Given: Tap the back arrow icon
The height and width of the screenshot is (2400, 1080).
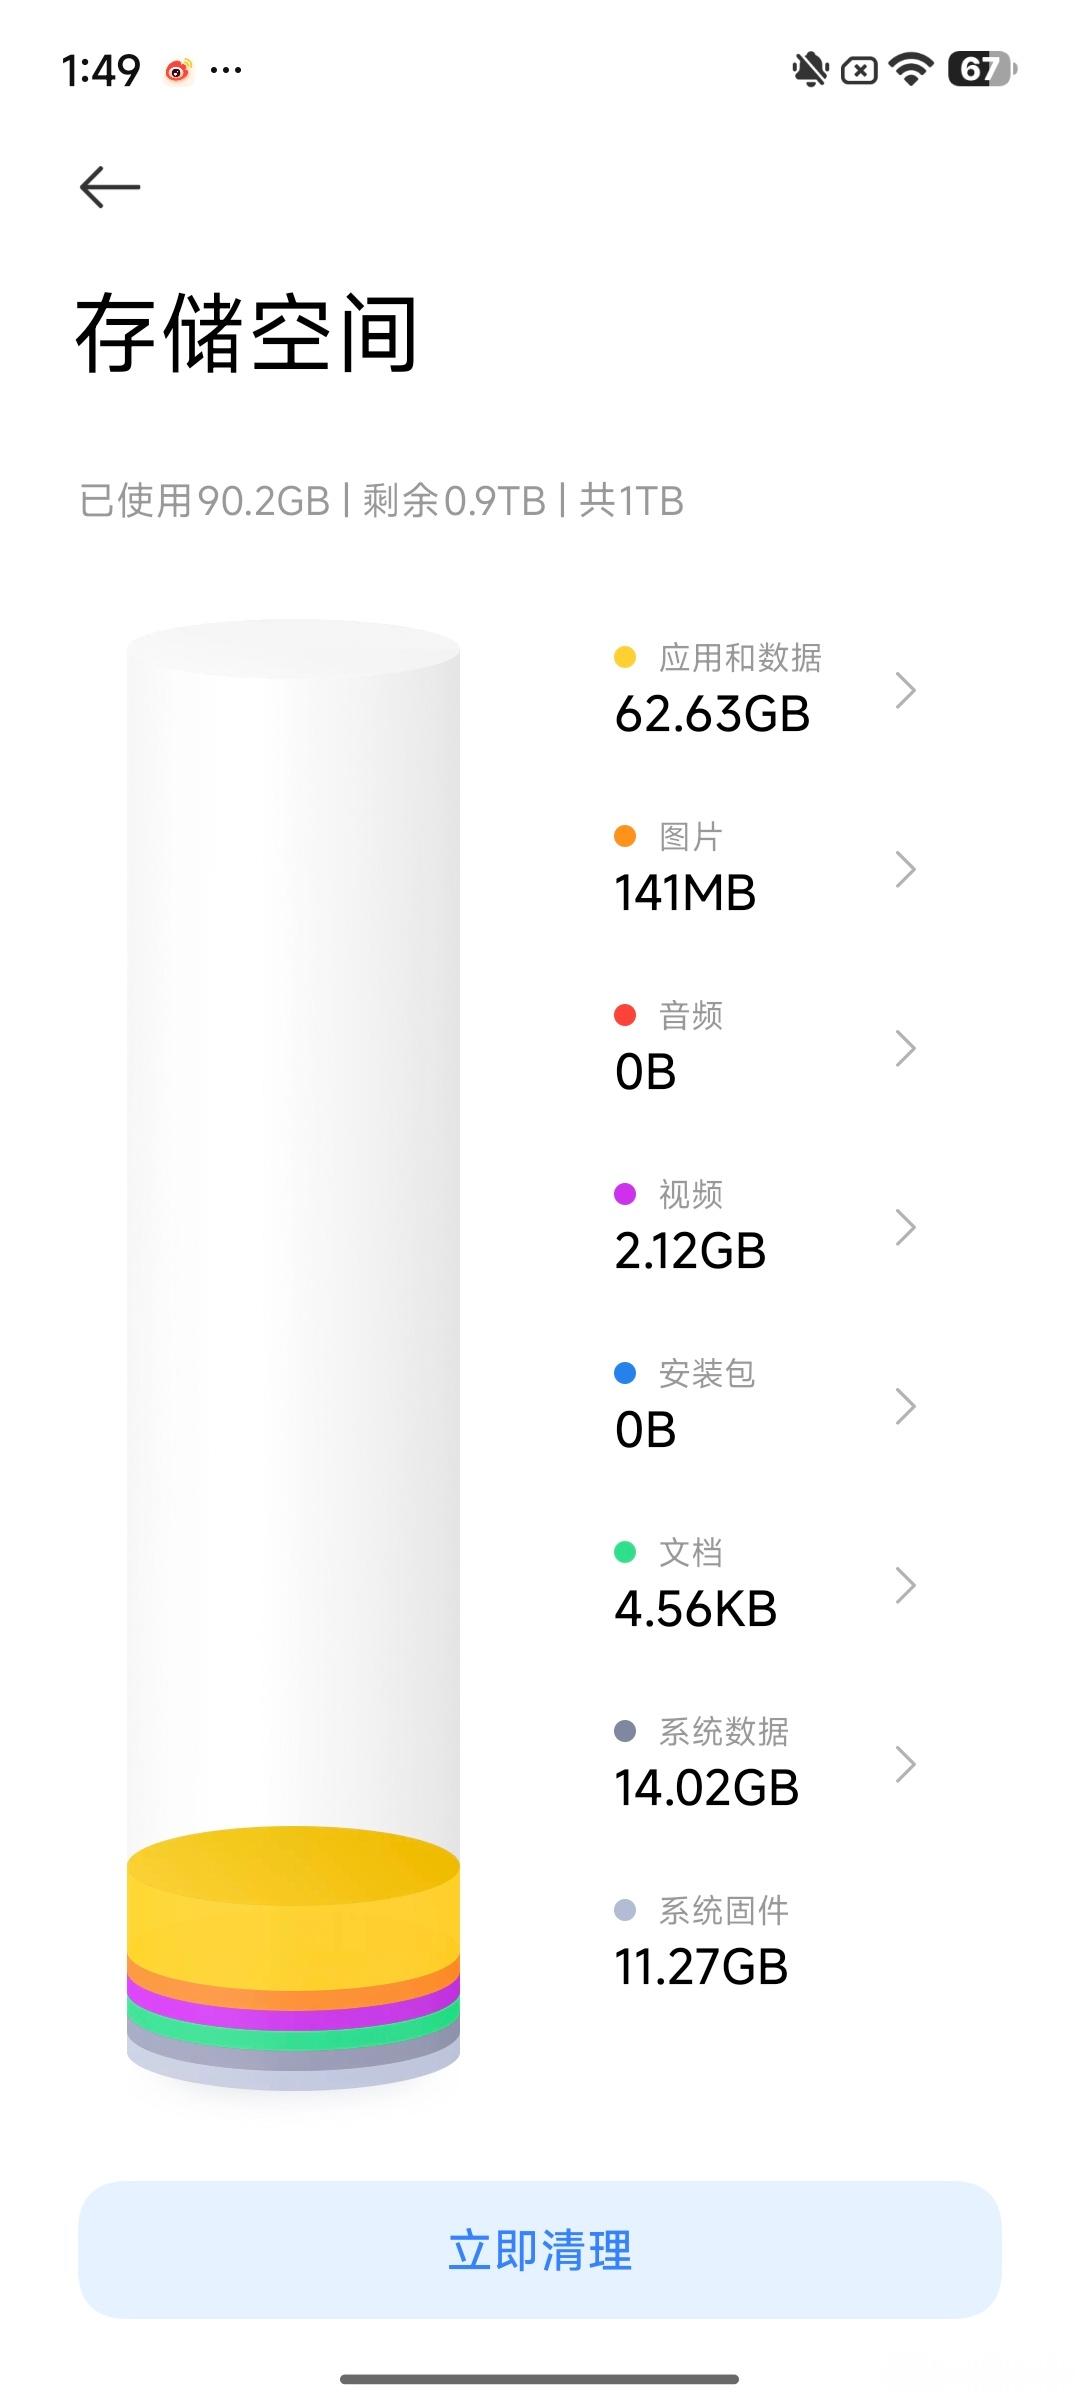Looking at the screenshot, I should click(x=110, y=187).
